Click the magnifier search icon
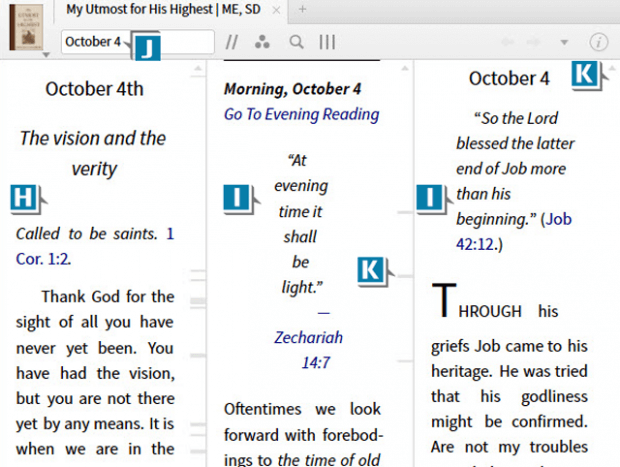The height and width of the screenshot is (467, 620). [x=296, y=42]
